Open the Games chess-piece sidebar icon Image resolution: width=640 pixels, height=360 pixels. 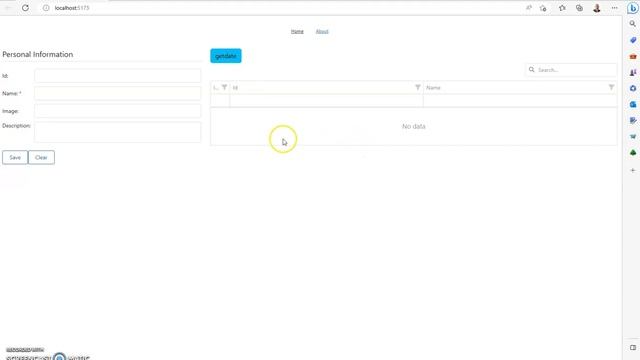[633, 72]
